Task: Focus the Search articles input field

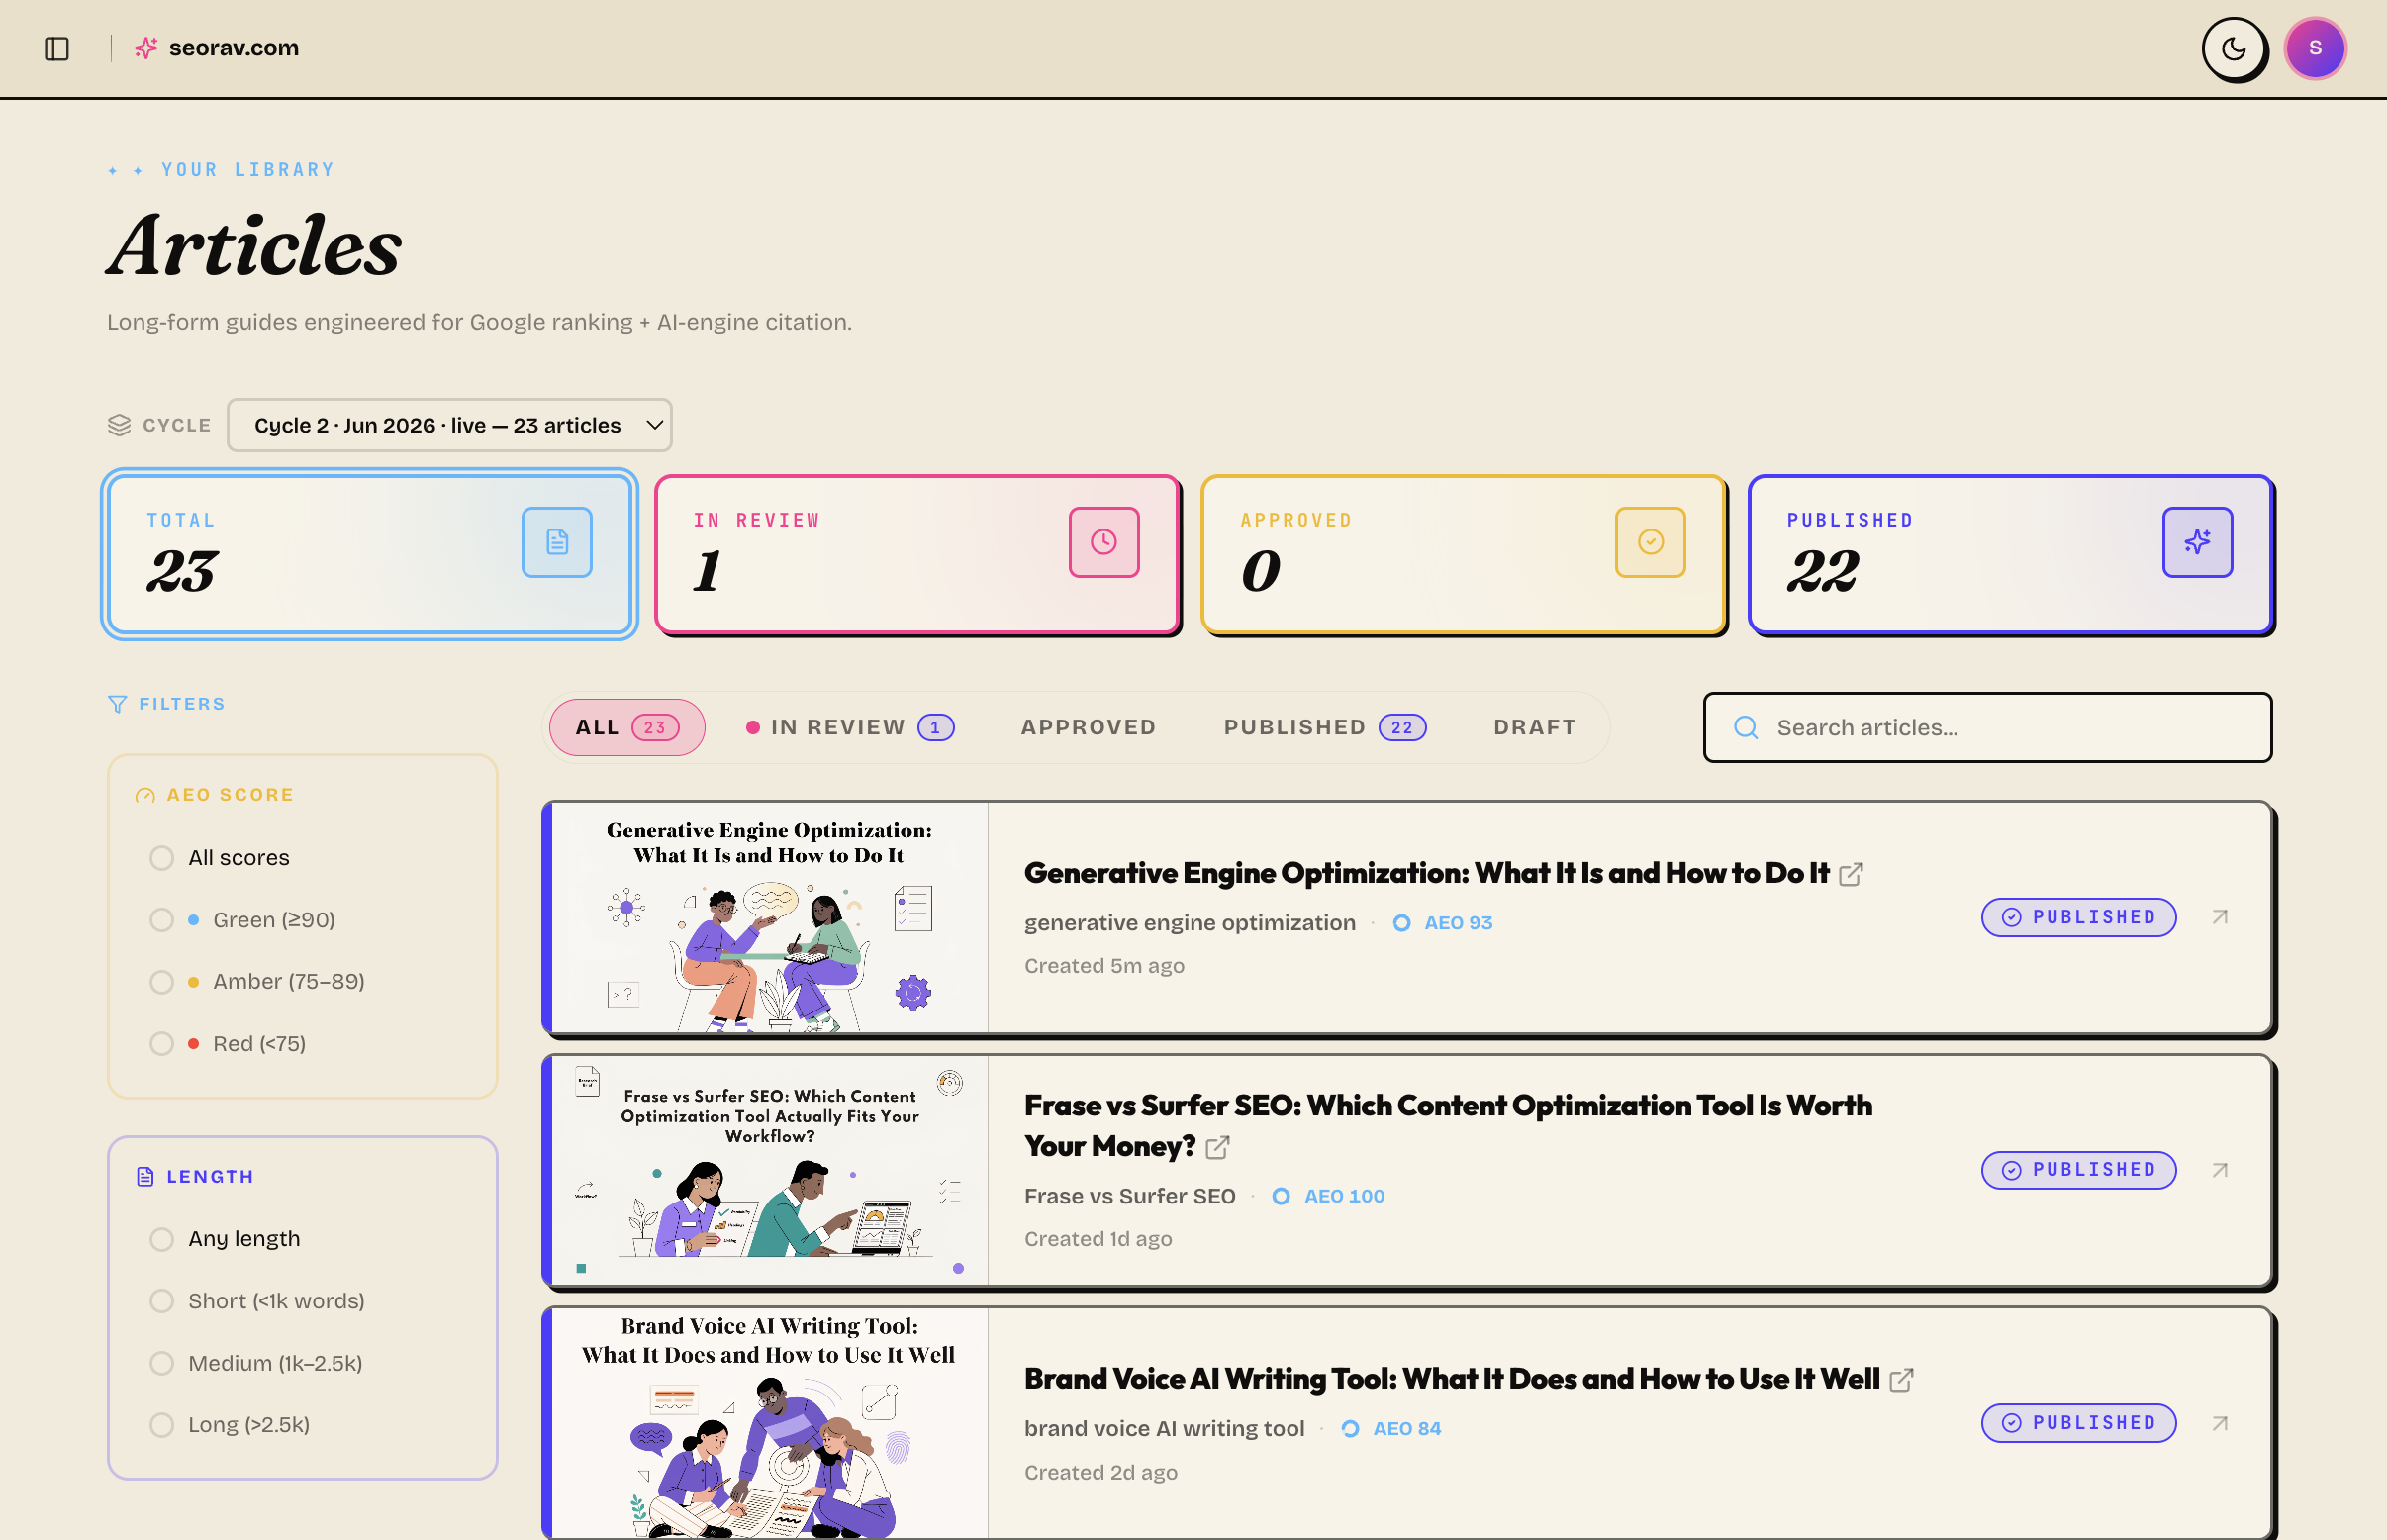Action: pyautogui.click(x=1987, y=728)
